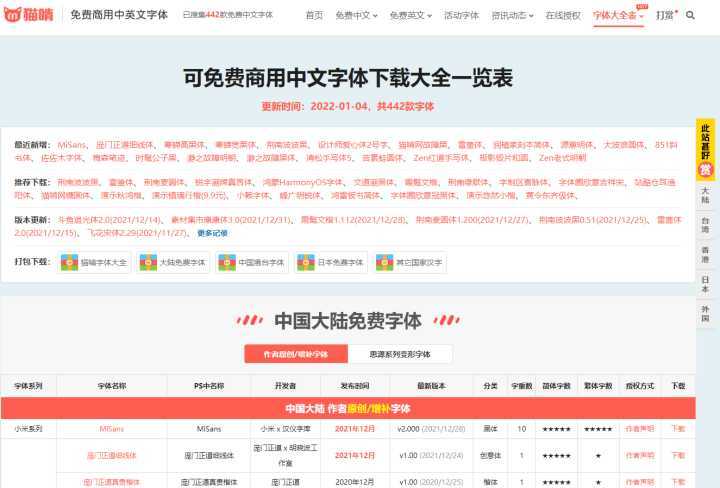Switch to the 思源系列变形字体 tab
Image resolution: width=720 pixels, height=488 pixels.
click(x=400, y=354)
